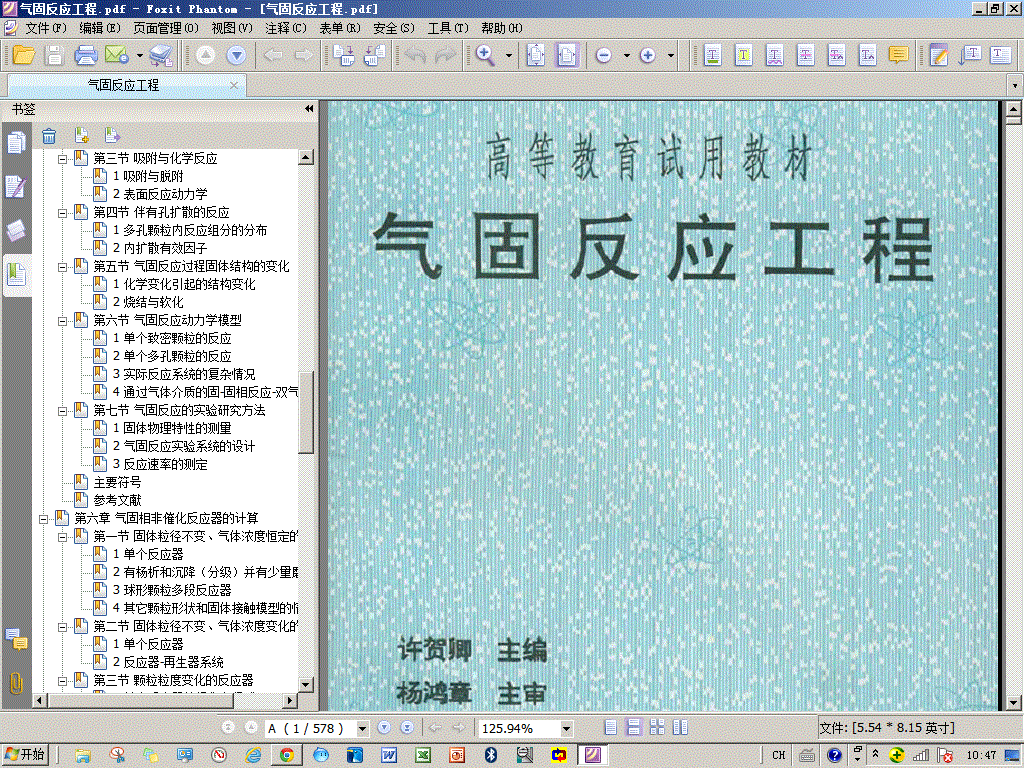Open the page number dropdown

(x=362, y=728)
